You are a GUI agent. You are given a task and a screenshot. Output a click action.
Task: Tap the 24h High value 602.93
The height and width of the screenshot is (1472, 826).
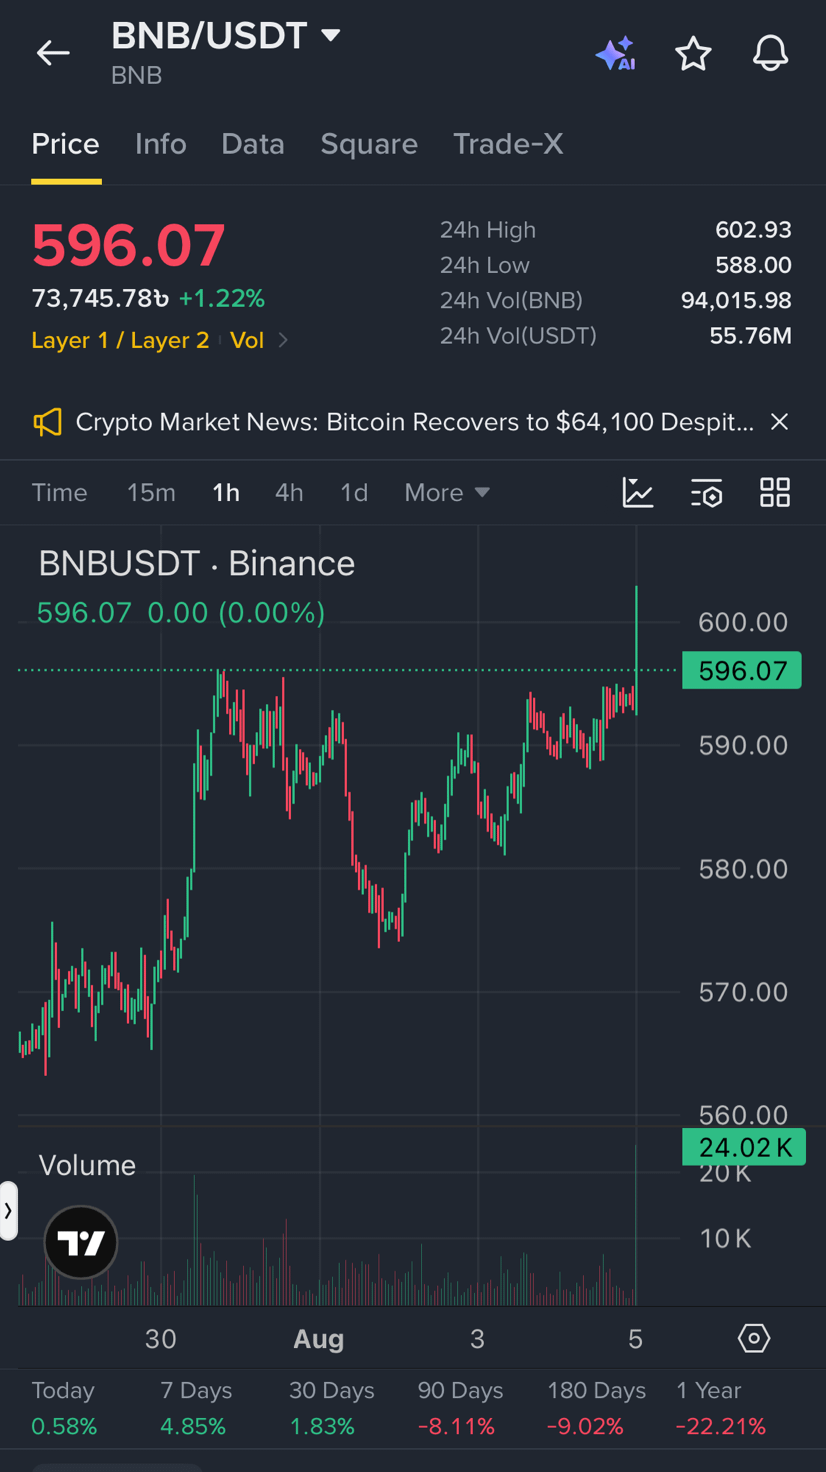[753, 230]
